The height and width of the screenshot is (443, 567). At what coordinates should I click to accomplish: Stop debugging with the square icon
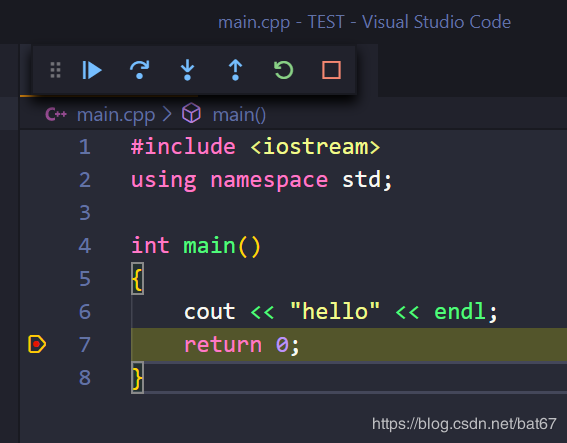click(x=331, y=70)
